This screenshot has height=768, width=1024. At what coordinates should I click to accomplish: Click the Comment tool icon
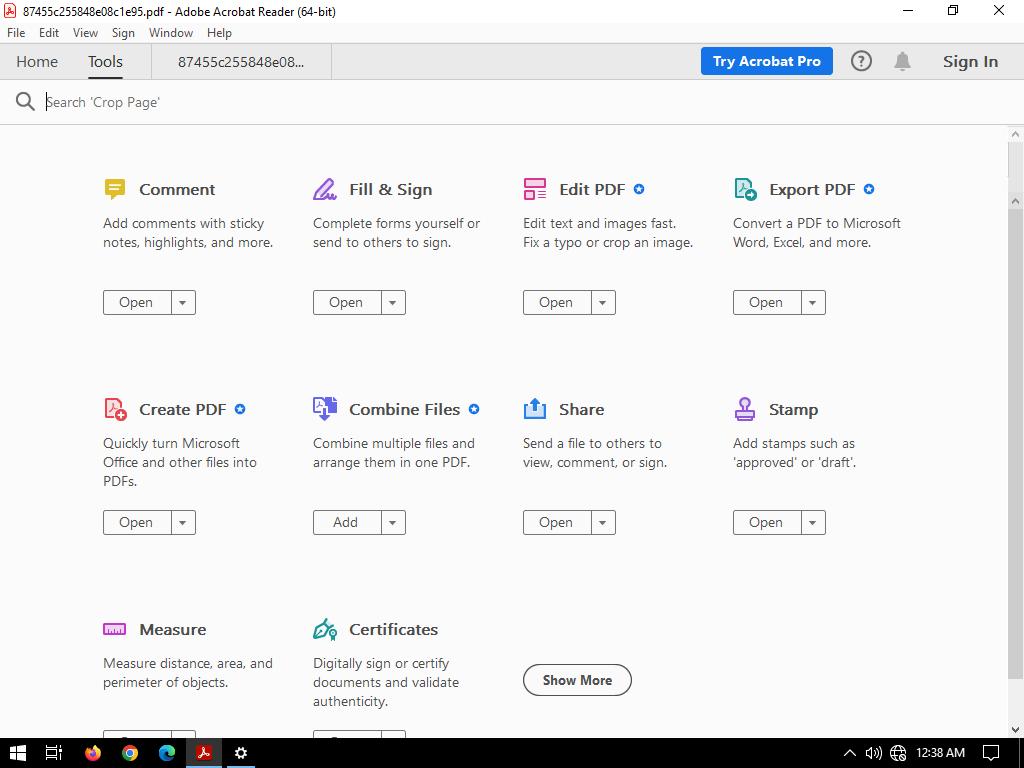pos(115,189)
